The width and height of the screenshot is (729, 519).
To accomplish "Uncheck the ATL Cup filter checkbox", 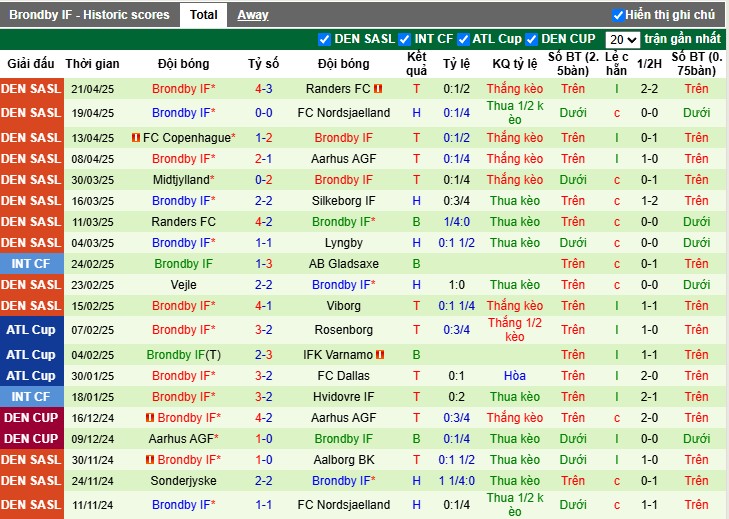I will pyautogui.click(x=463, y=40).
